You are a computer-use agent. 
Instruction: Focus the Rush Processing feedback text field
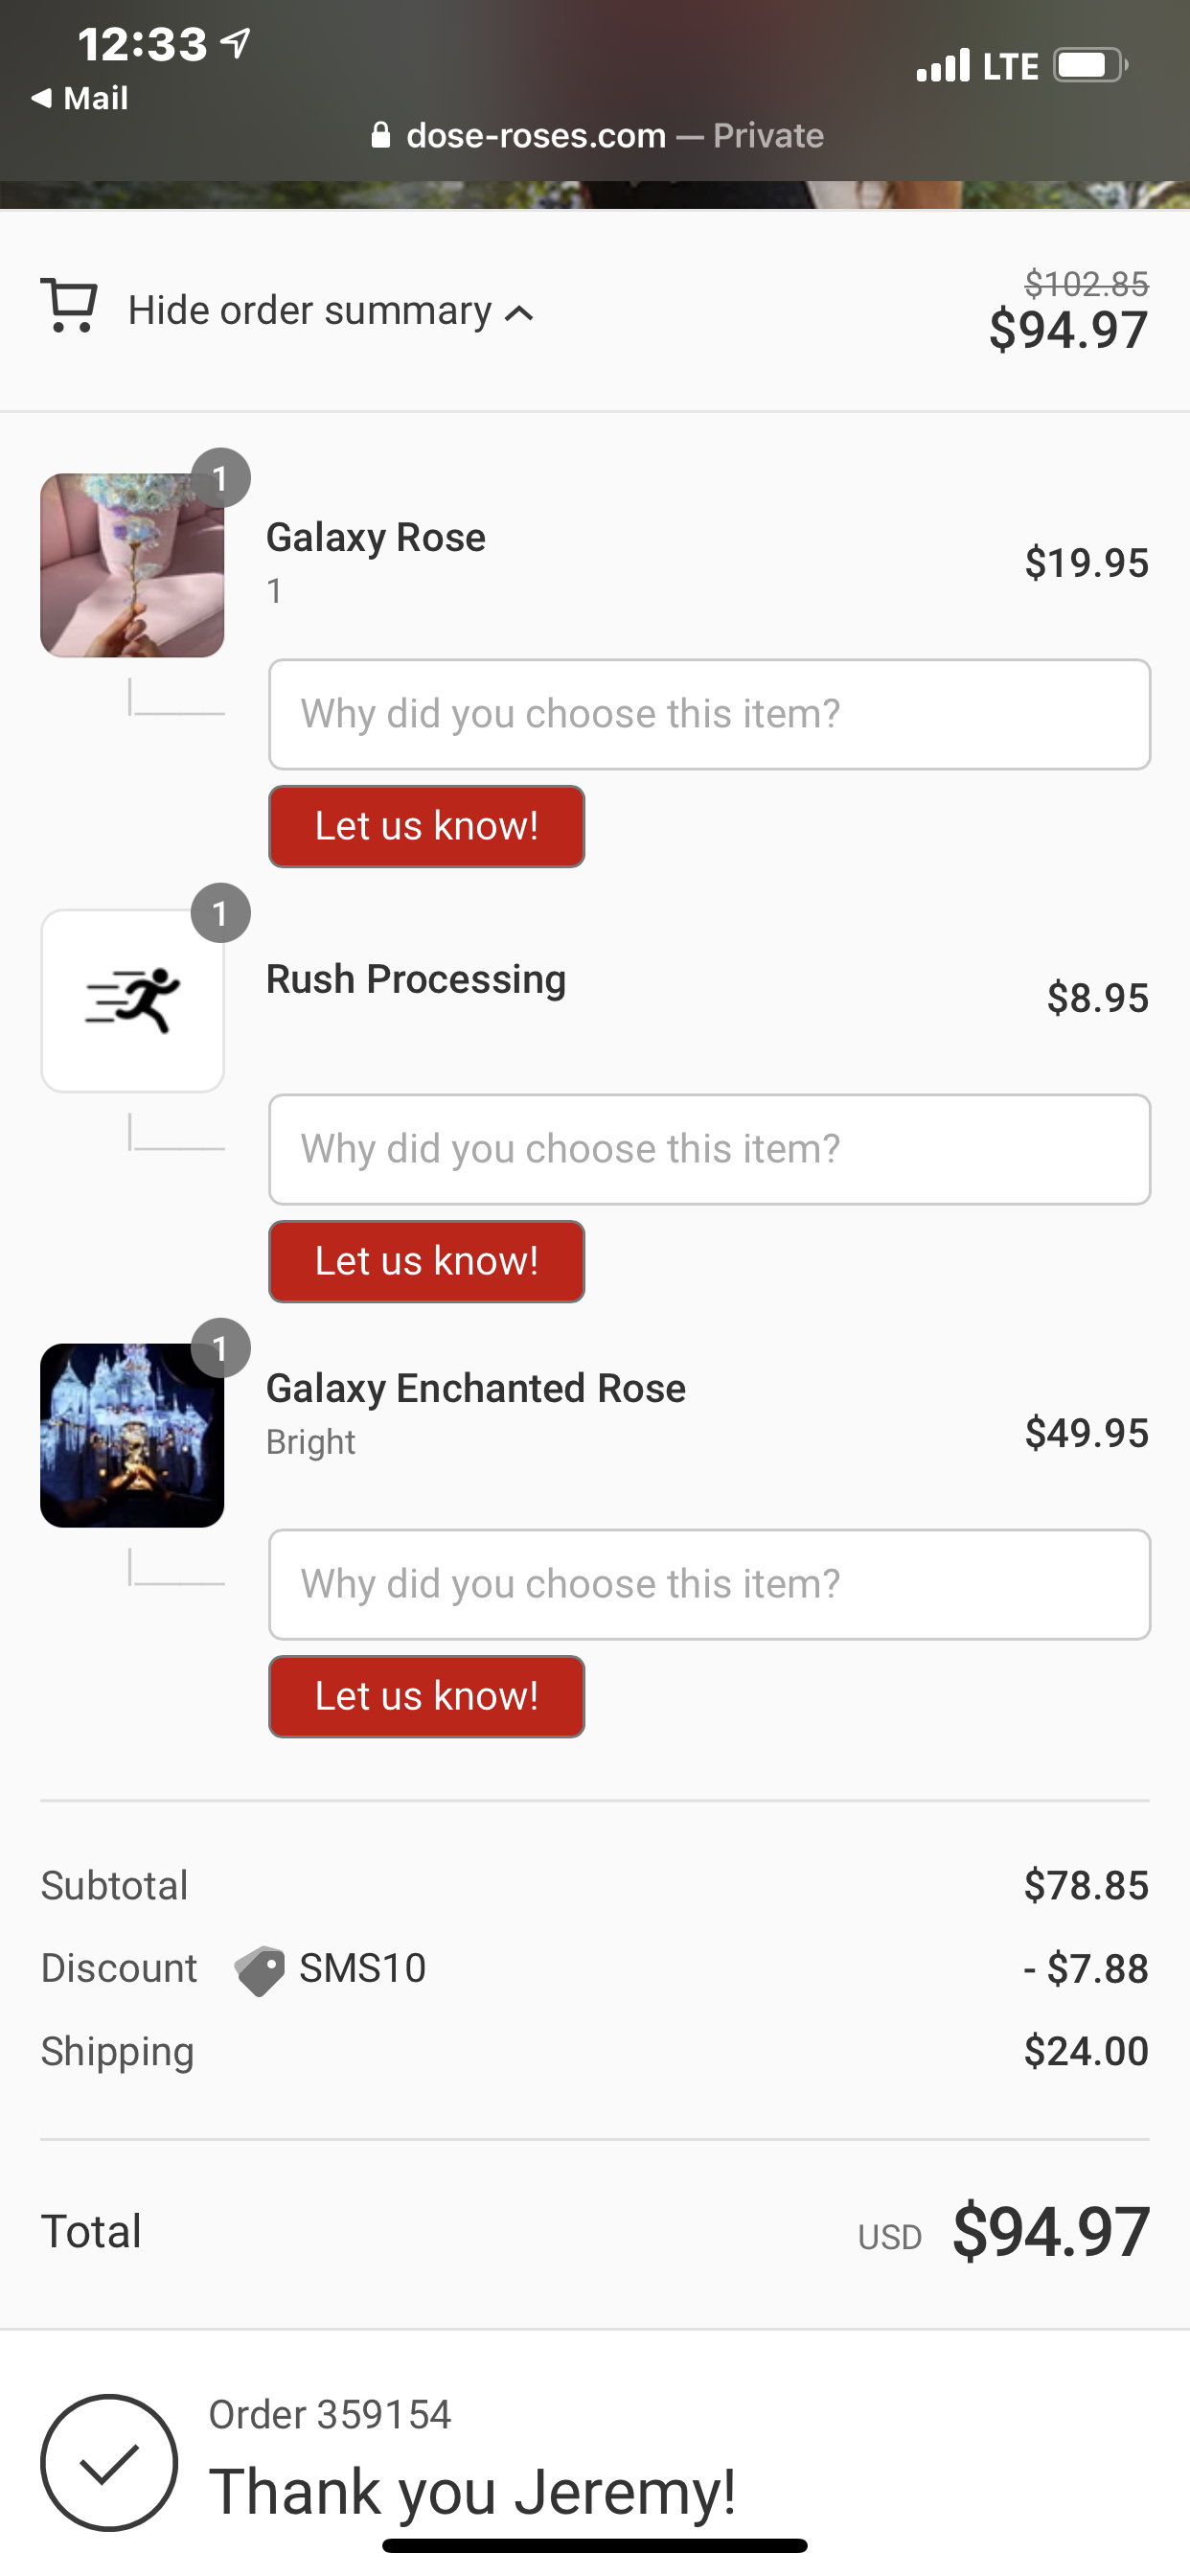point(709,1149)
